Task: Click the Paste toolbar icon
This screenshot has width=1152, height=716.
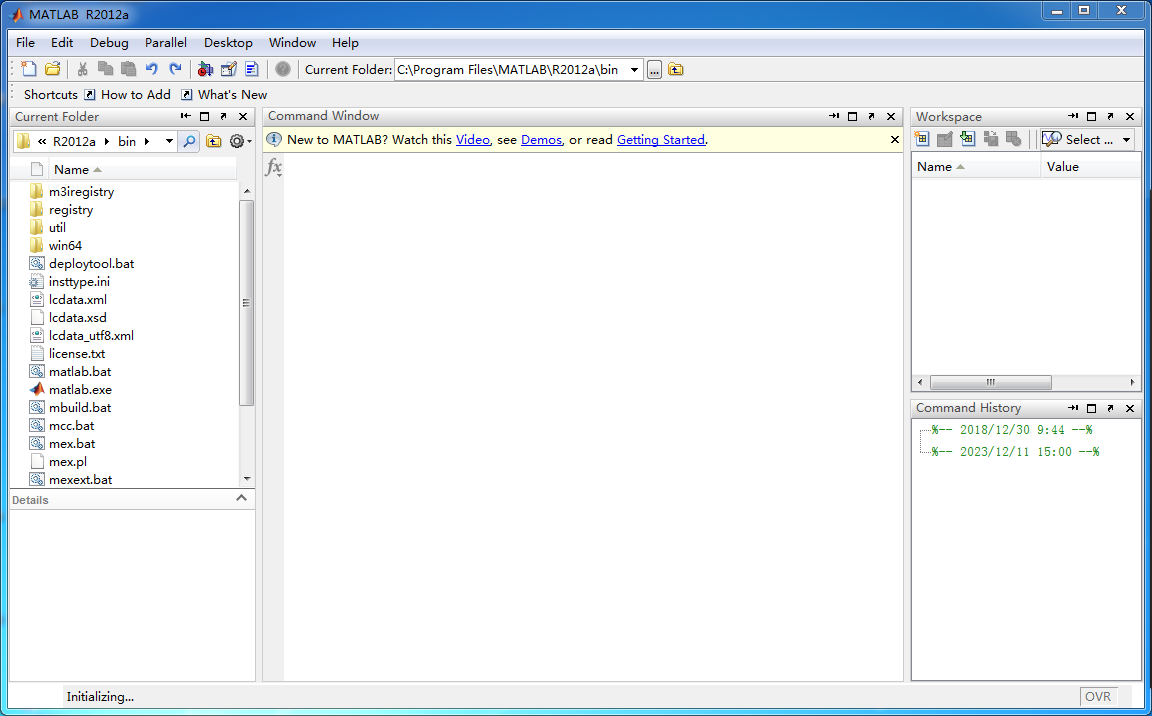Action: [x=129, y=69]
